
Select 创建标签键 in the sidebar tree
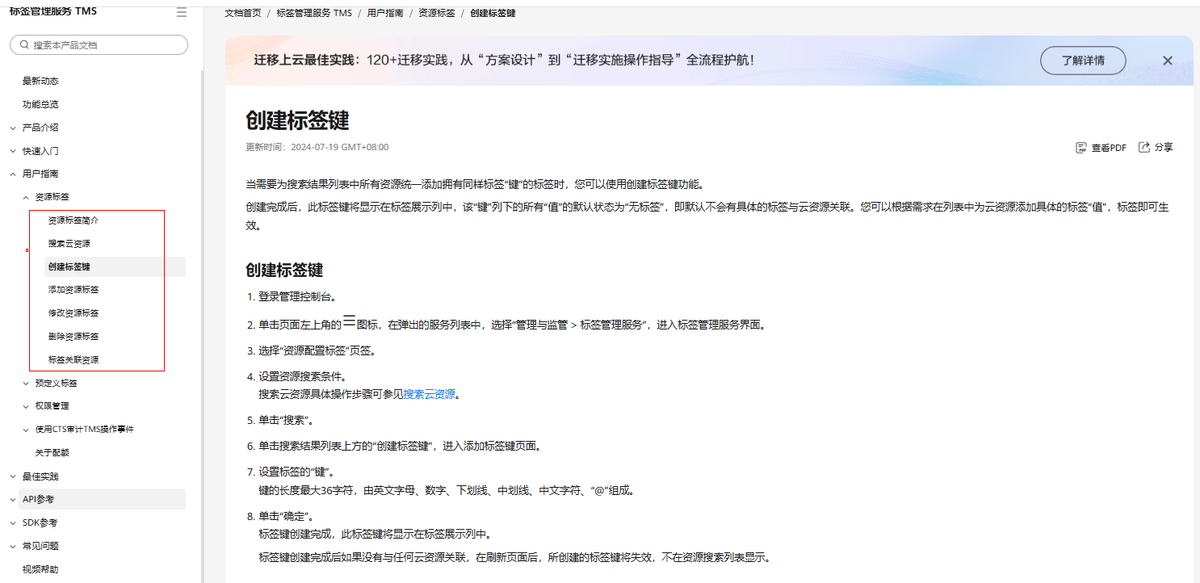coord(69,267)
